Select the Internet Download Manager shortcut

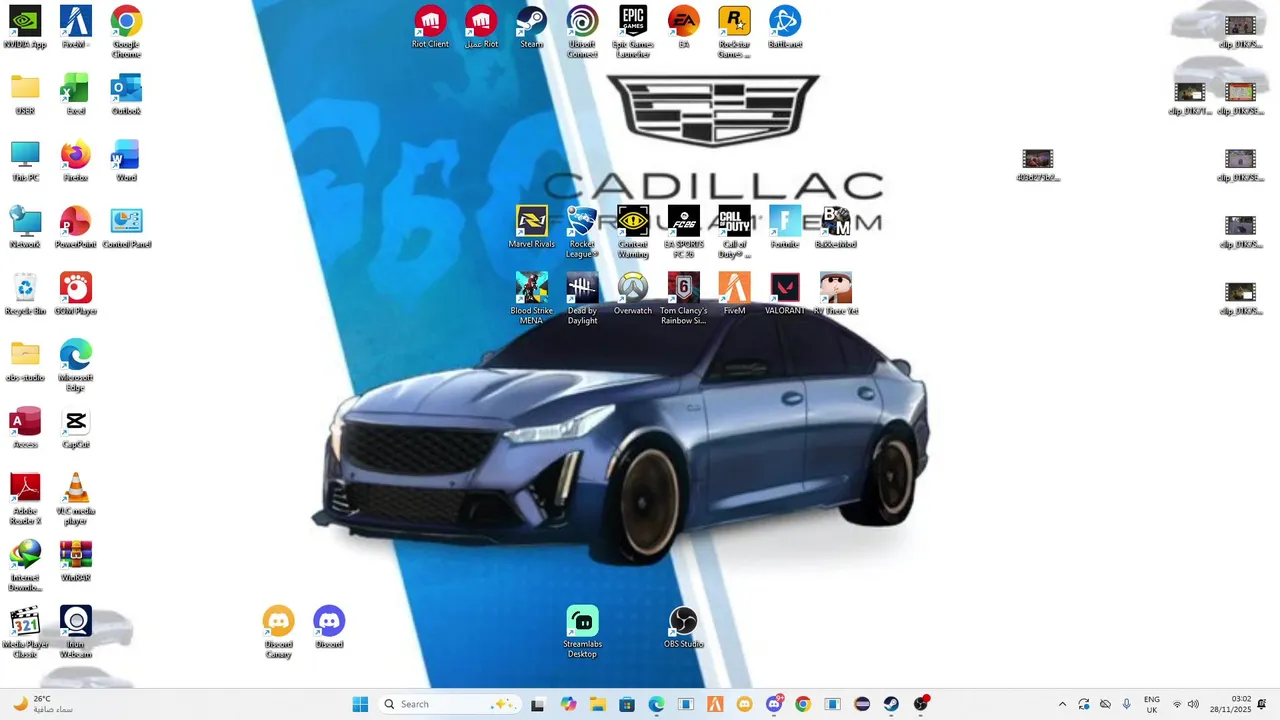(25, 566)
